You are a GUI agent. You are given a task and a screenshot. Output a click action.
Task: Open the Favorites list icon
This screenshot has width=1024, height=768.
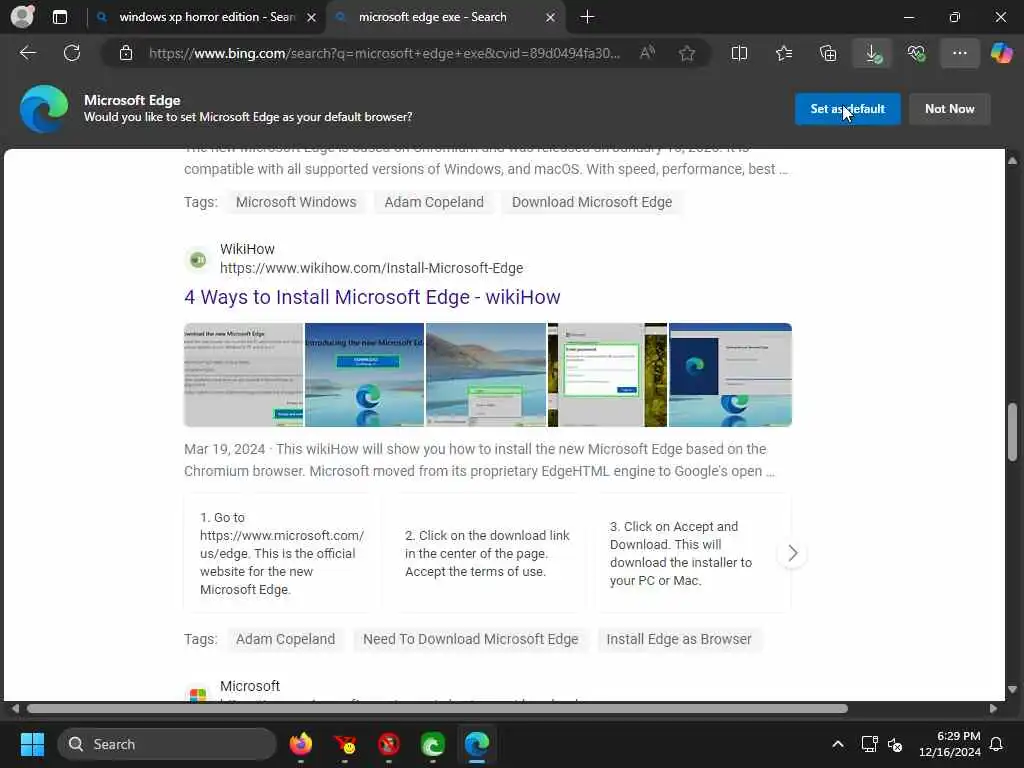784,53
